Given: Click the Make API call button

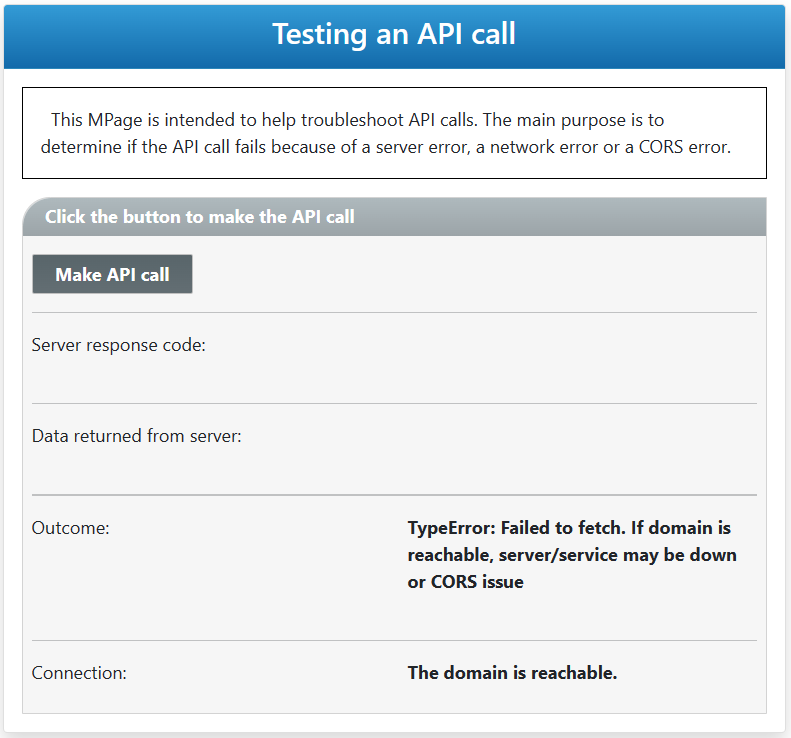Looking at the screenshot, I should click(x=112, y=274).
